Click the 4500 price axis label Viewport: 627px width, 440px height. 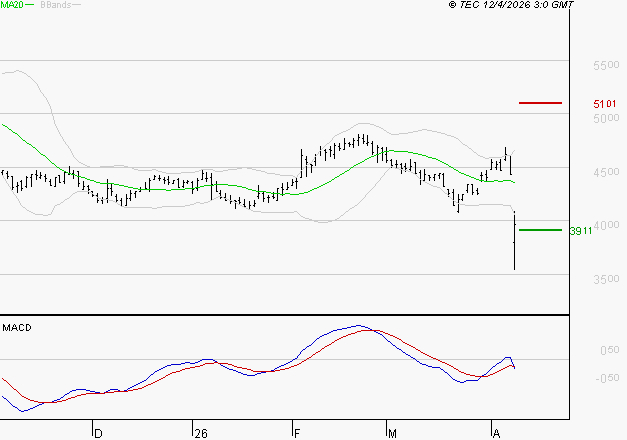[x=606, y=172]
